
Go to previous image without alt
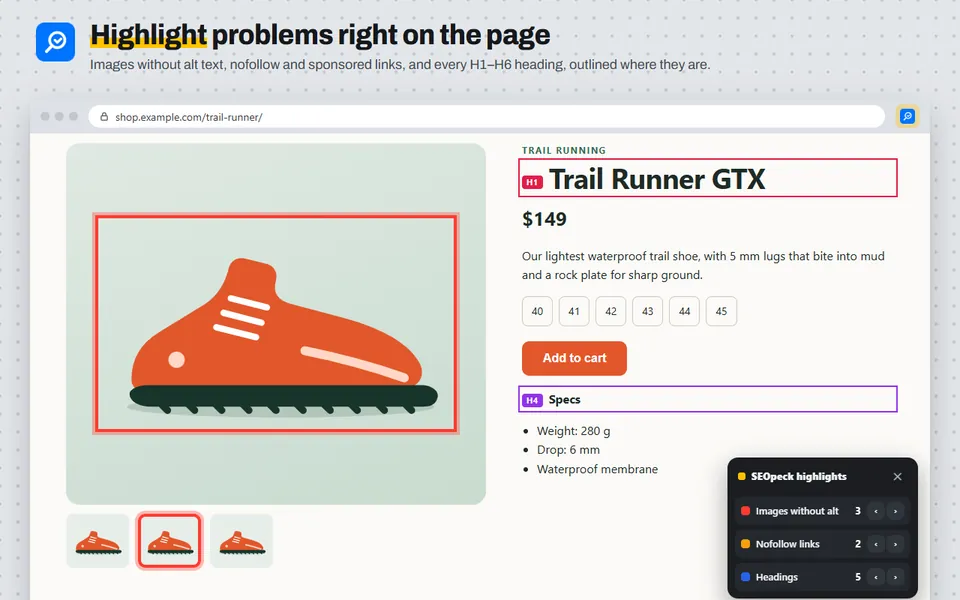click(x=876, y=511)
